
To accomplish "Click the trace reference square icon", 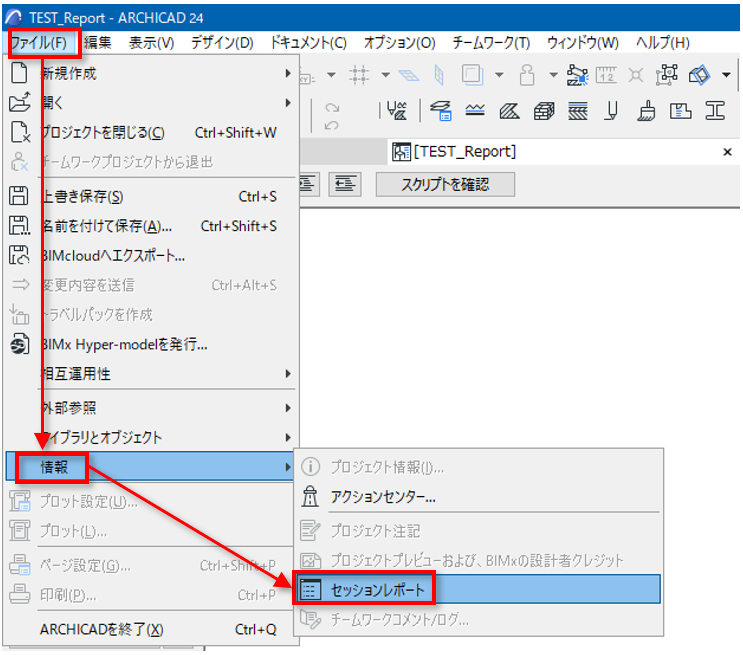I will [472, 74].
